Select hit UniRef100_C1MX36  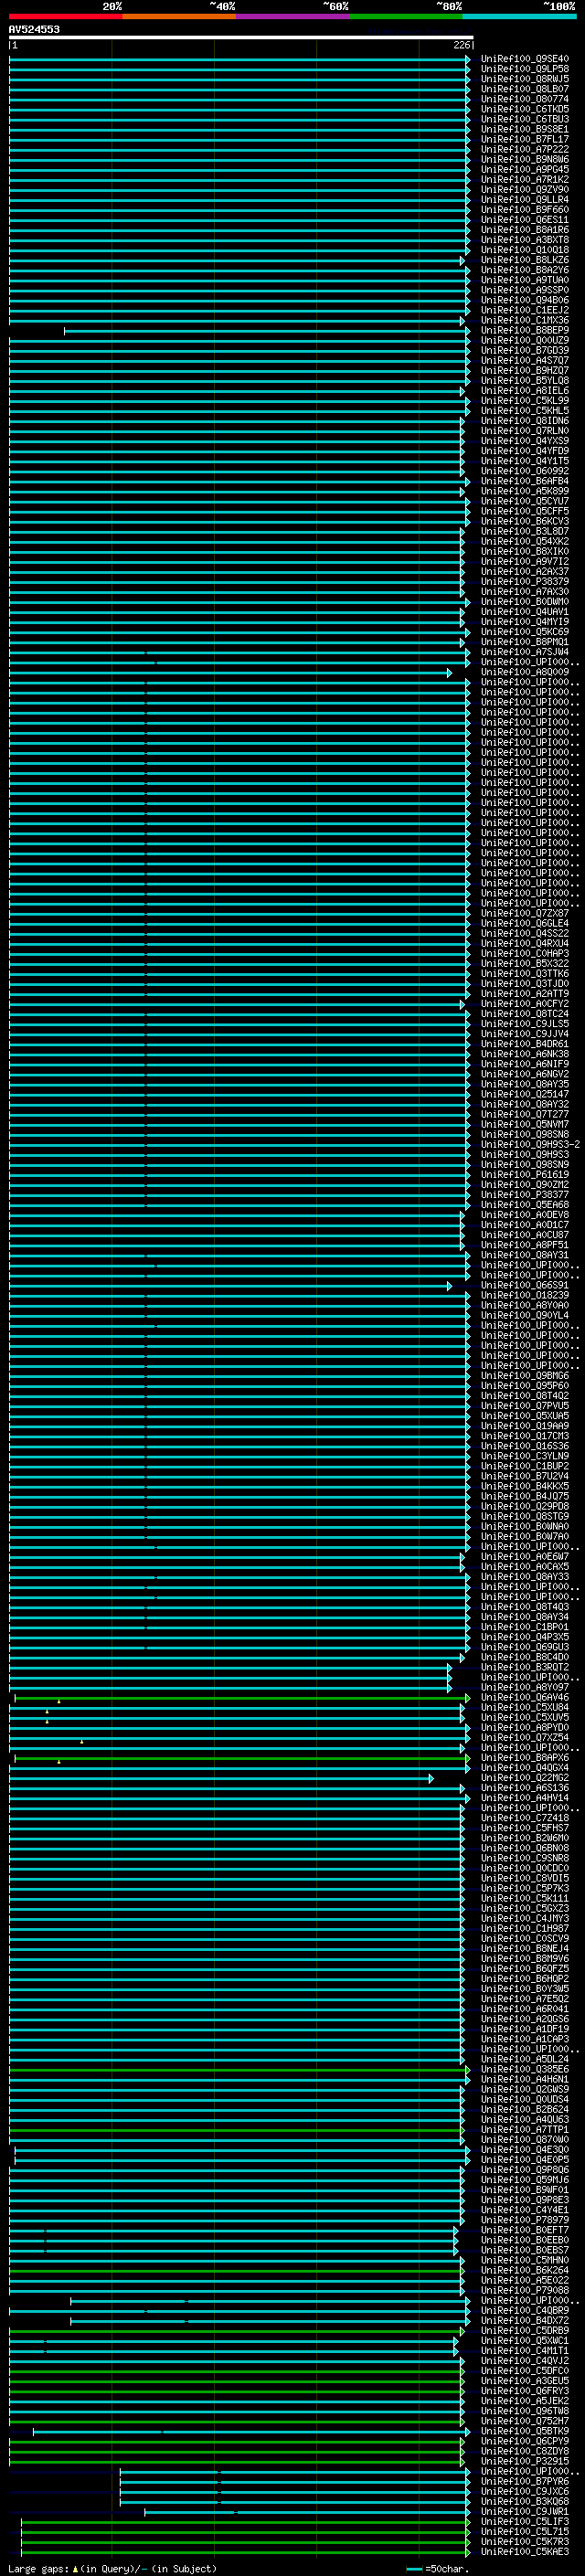click(x=525, y=320)
